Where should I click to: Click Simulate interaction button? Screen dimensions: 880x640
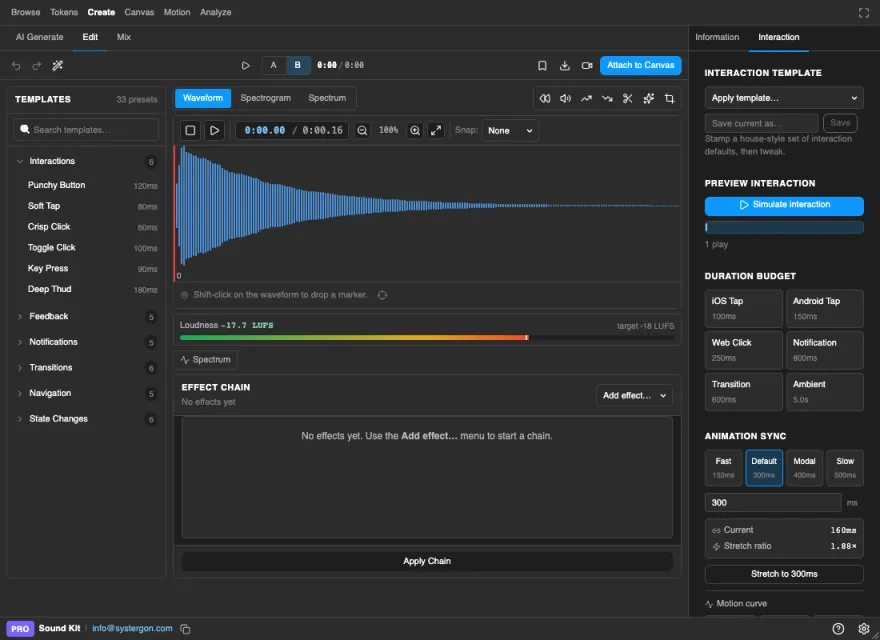click(784, 205)
